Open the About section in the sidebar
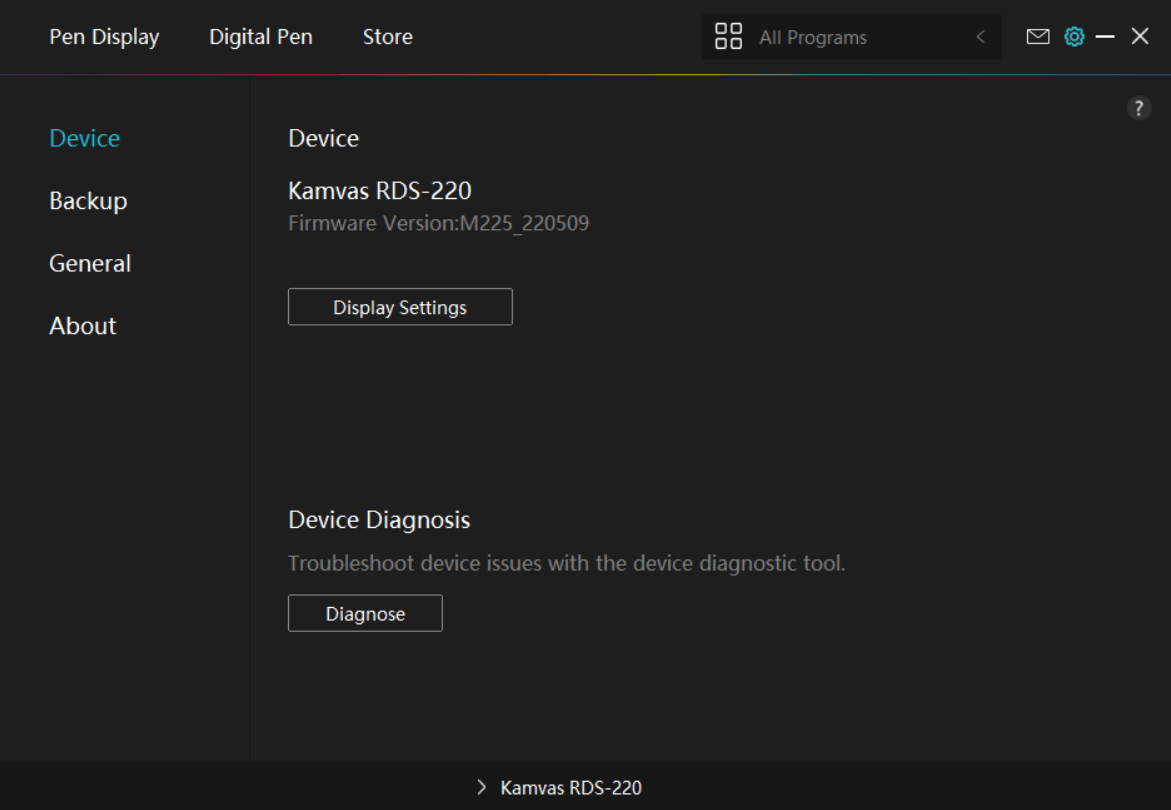The height and width of the screenshot is (810, 1171). point(83,326)
